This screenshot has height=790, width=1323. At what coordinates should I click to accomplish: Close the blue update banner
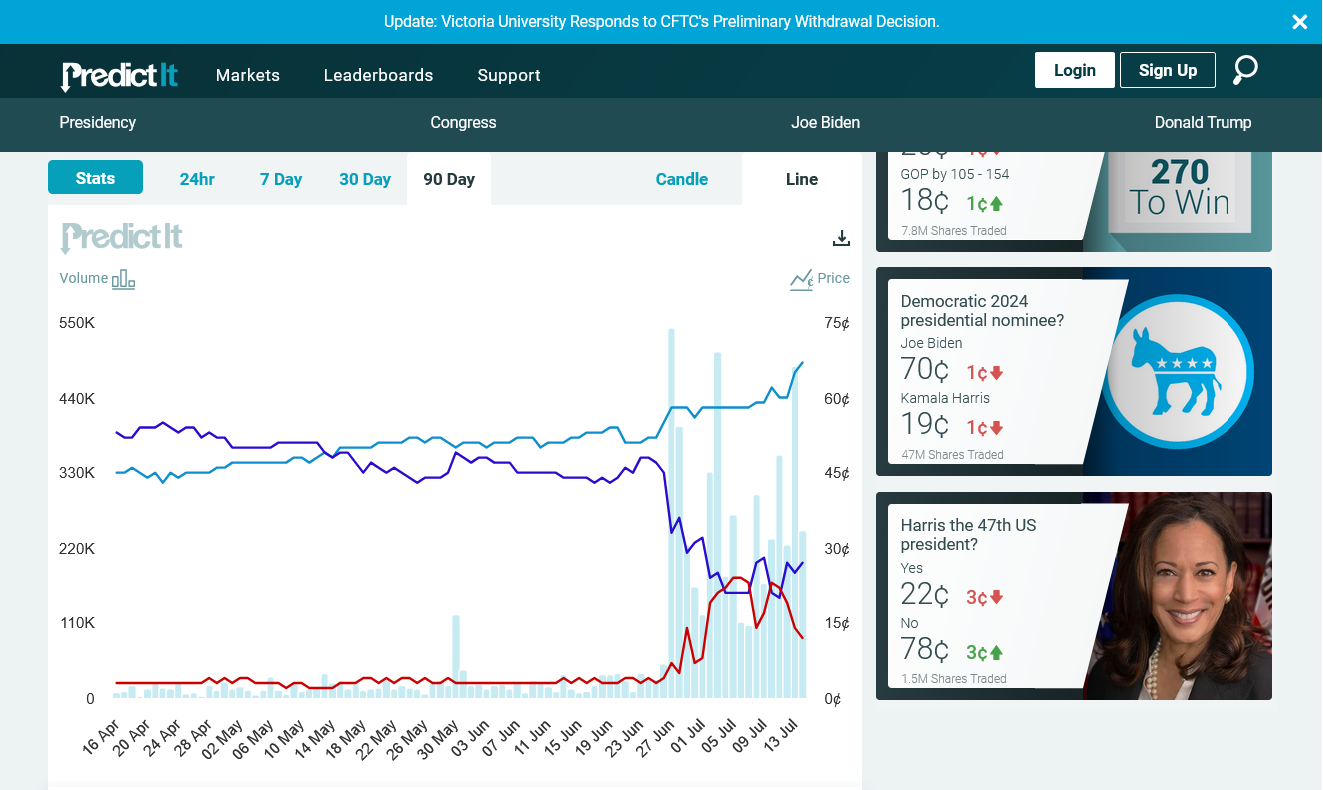click(x=1299, y=22)
